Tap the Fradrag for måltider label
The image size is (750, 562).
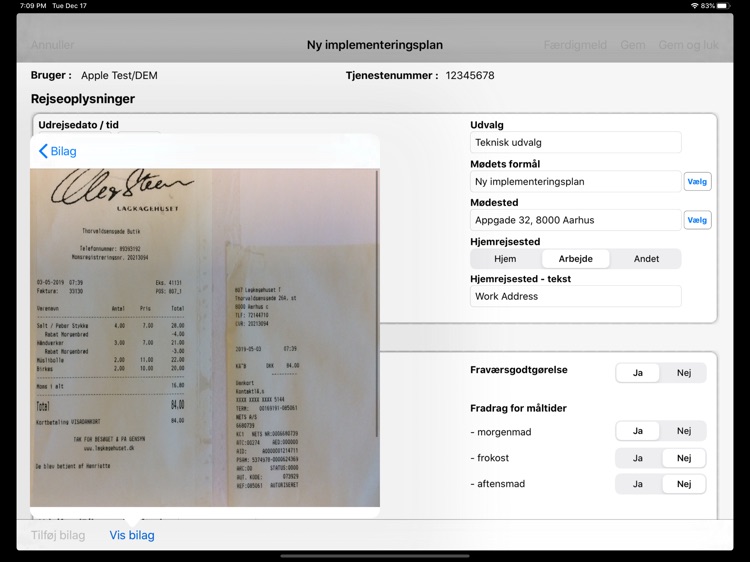click(x=518, y=408)
